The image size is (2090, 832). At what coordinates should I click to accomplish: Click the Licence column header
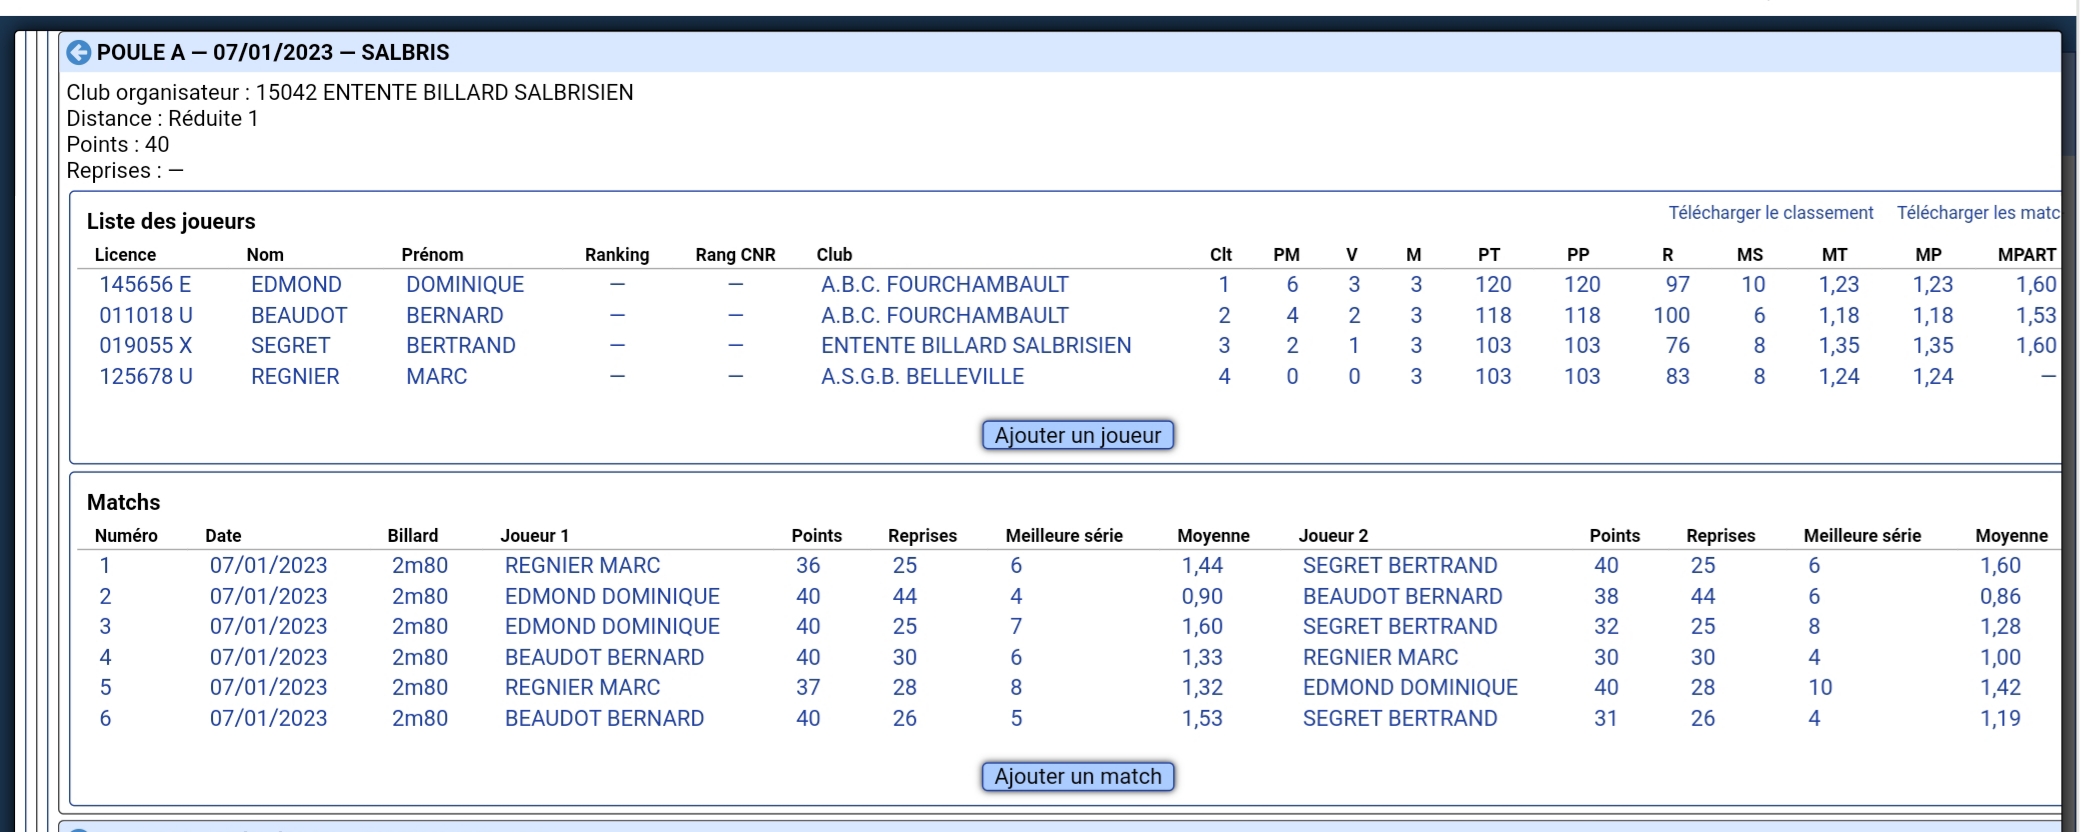click(125, 255)
